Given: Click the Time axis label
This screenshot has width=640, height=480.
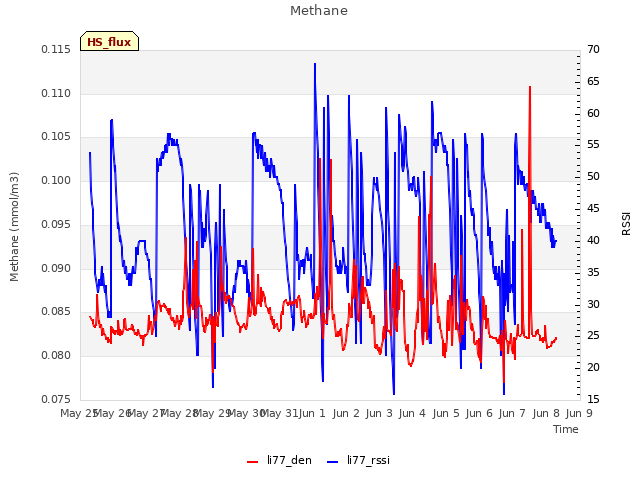Looking at the screenshot, I should pos(566,429).
